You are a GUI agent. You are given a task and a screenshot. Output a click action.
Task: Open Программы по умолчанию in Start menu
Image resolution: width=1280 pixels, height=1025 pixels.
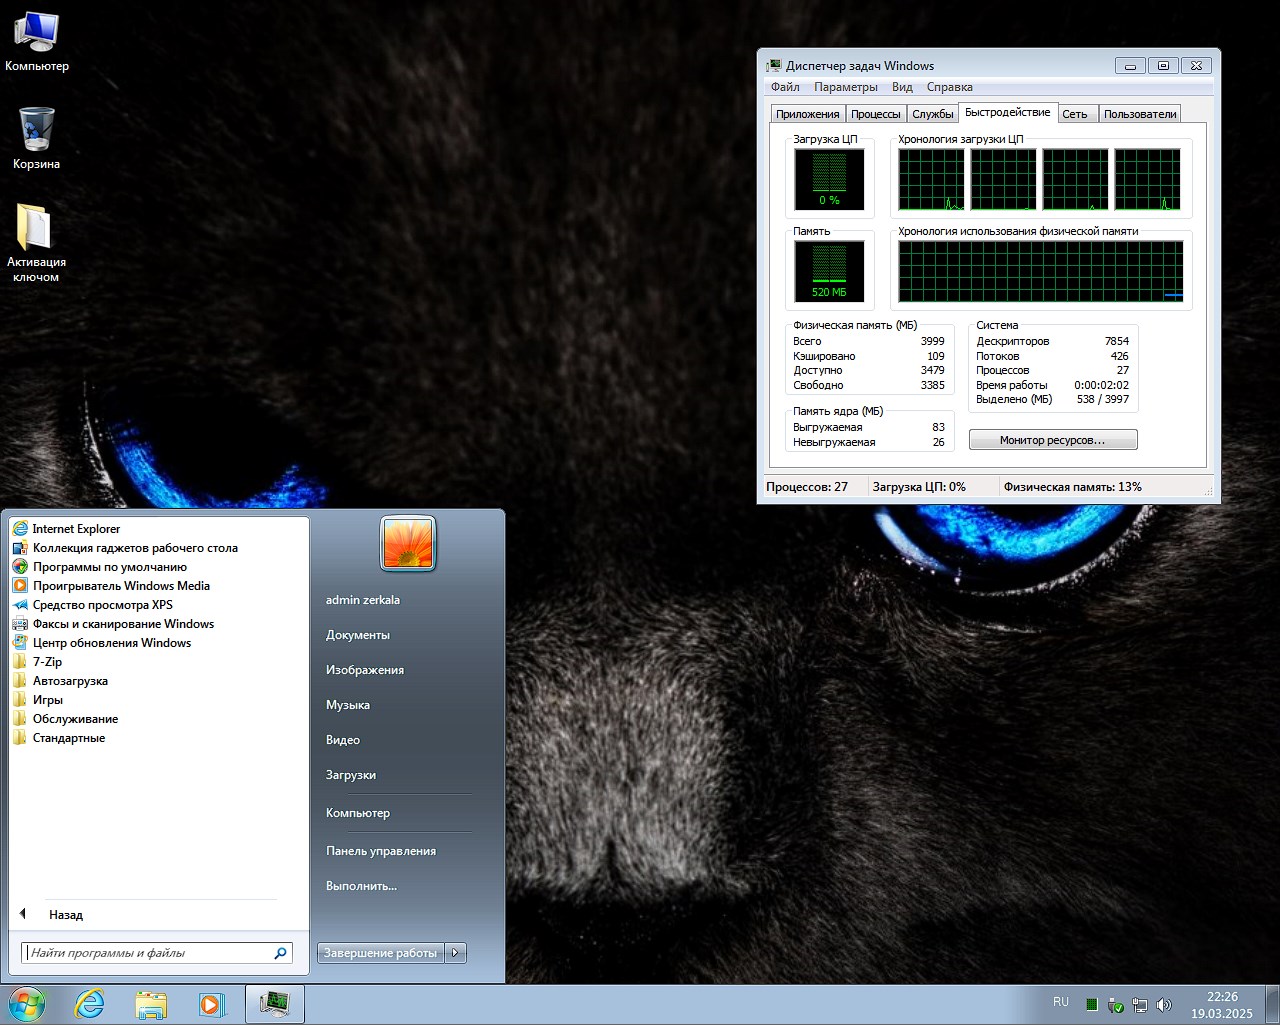point(110,567)
